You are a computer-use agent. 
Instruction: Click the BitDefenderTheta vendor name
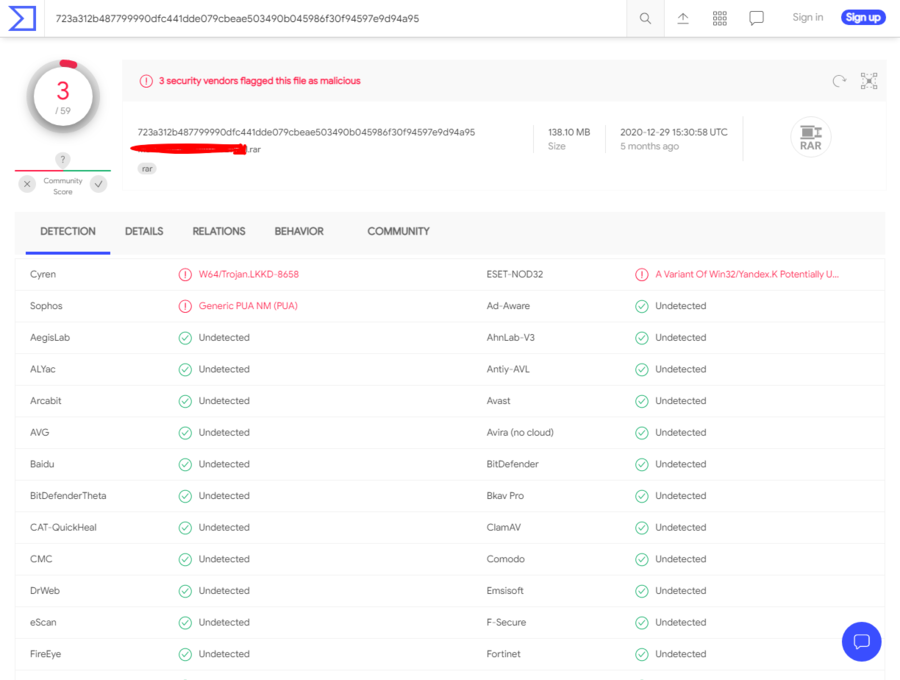coord(68,496)
